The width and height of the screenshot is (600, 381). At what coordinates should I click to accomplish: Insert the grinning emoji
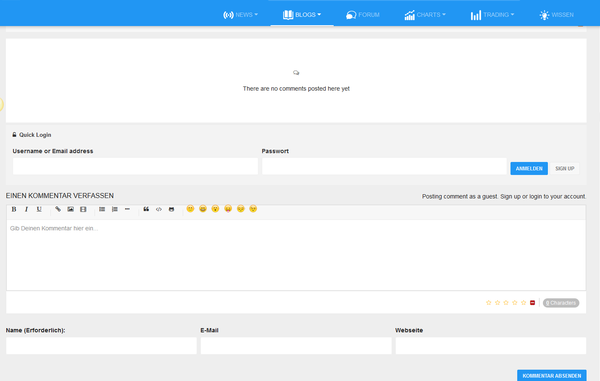[x=203, y=208]
